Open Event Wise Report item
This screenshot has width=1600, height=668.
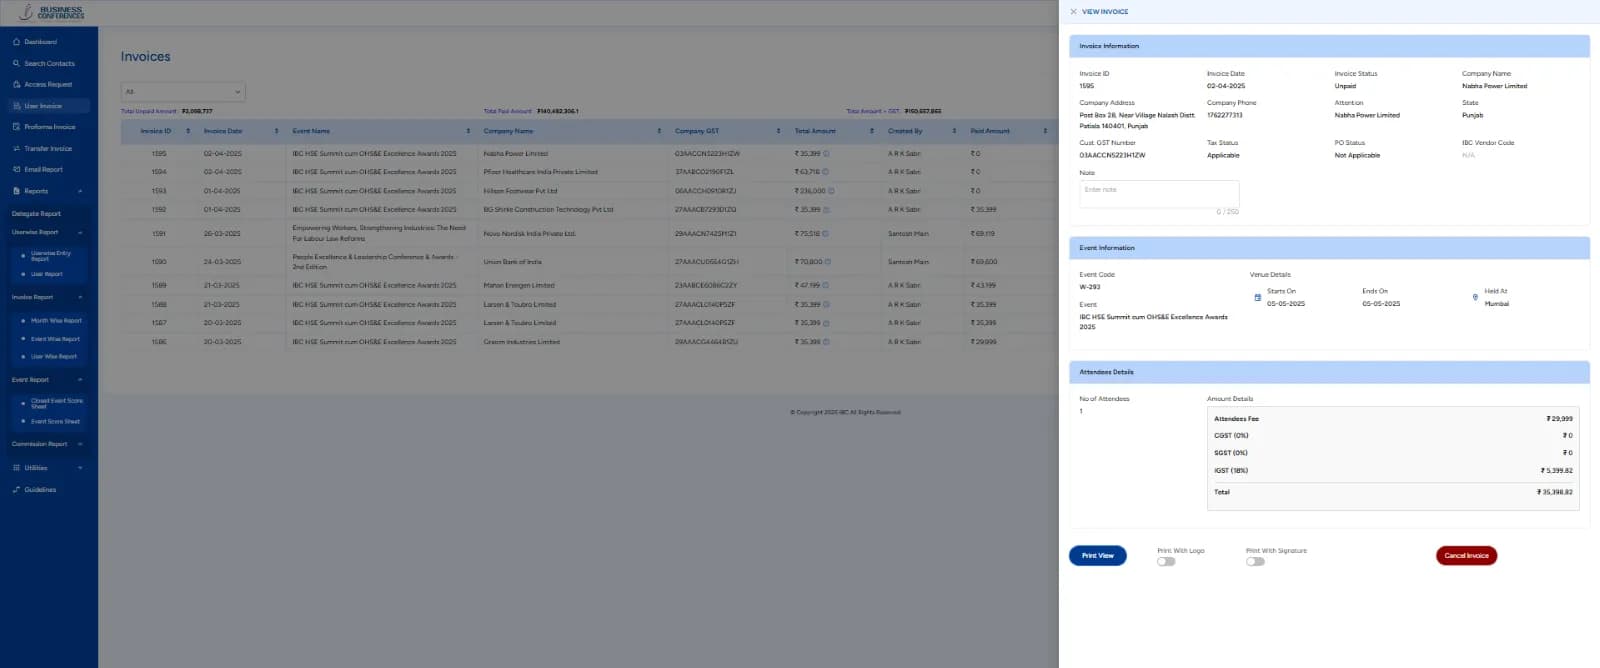(55, 339)
